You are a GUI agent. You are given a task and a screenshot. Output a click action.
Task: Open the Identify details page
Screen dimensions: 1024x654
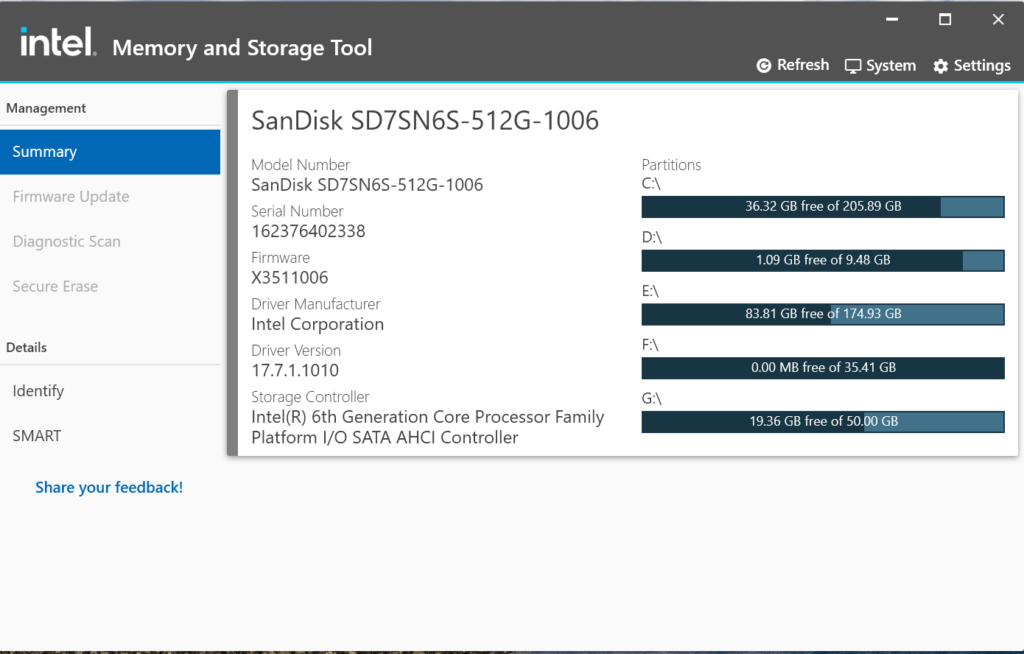110,391
